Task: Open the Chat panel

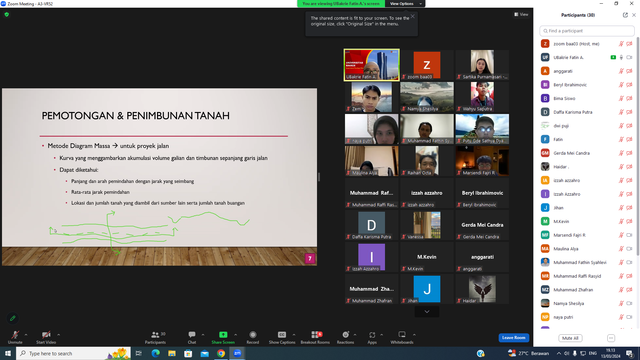Action: [191, 337]
